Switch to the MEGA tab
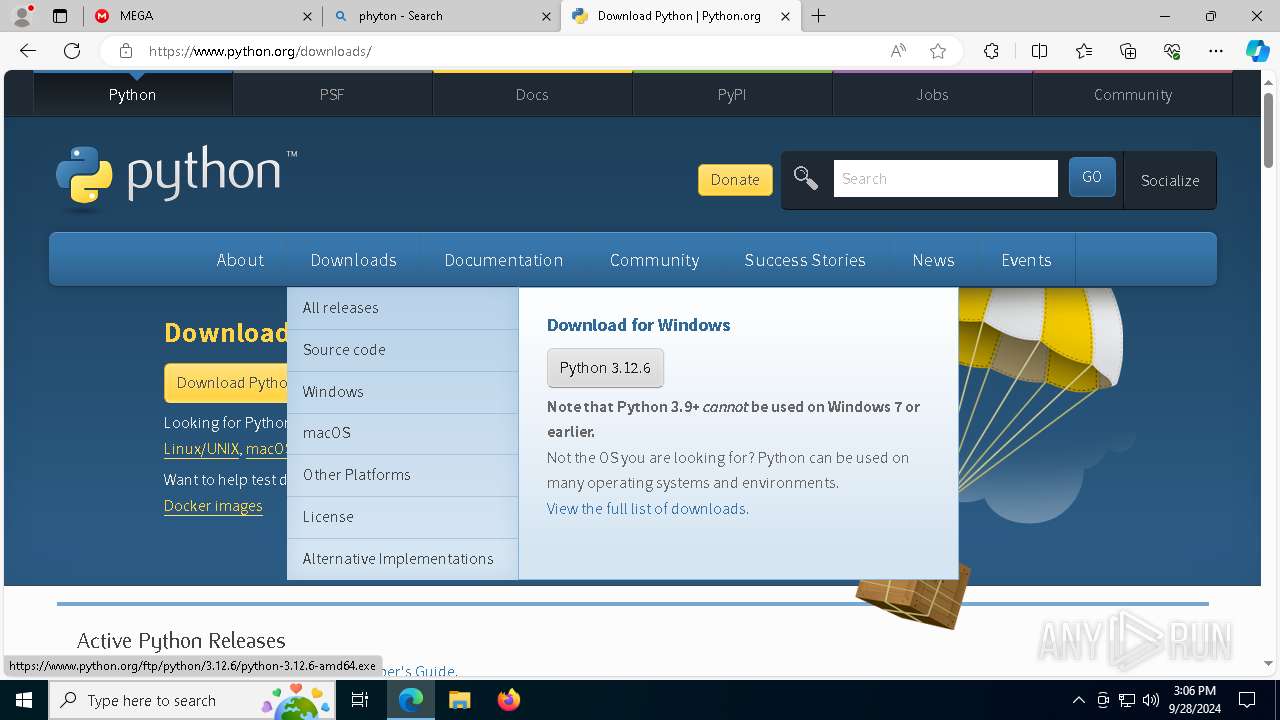The image size is (1280, 720). [203, 16]
